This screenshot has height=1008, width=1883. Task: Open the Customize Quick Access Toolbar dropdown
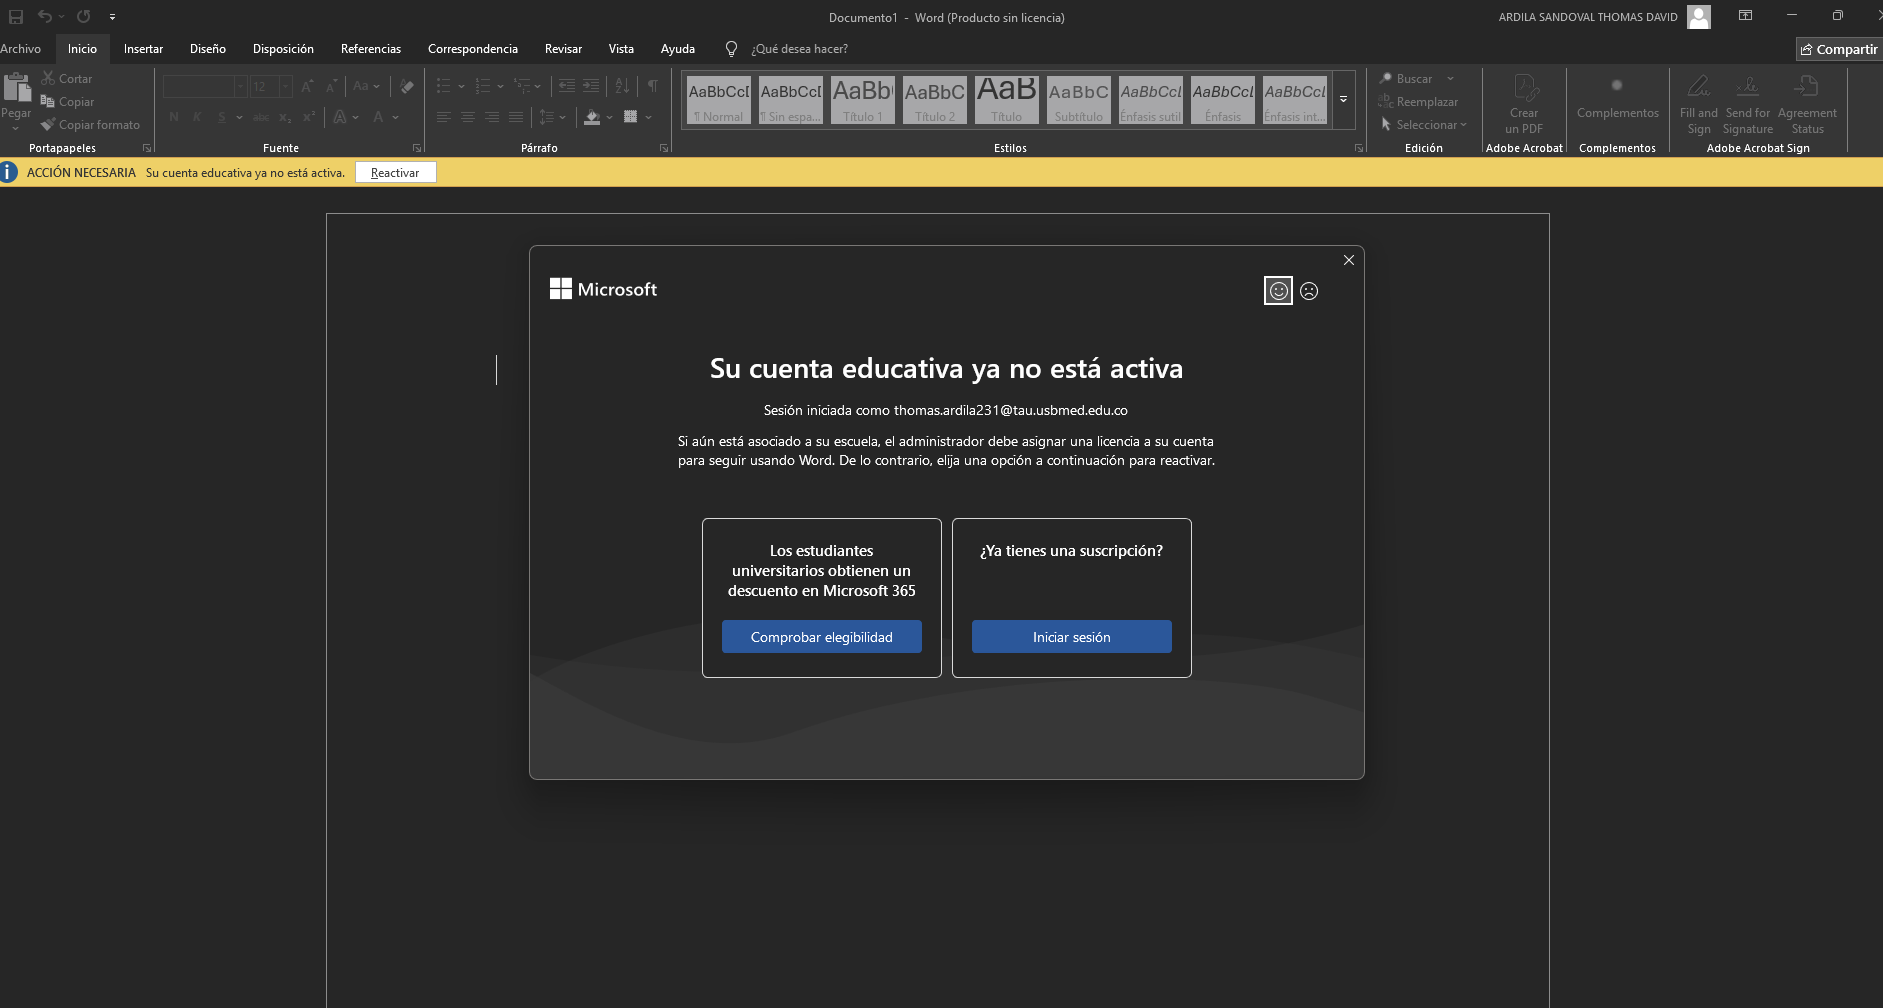tap(112, 17)
